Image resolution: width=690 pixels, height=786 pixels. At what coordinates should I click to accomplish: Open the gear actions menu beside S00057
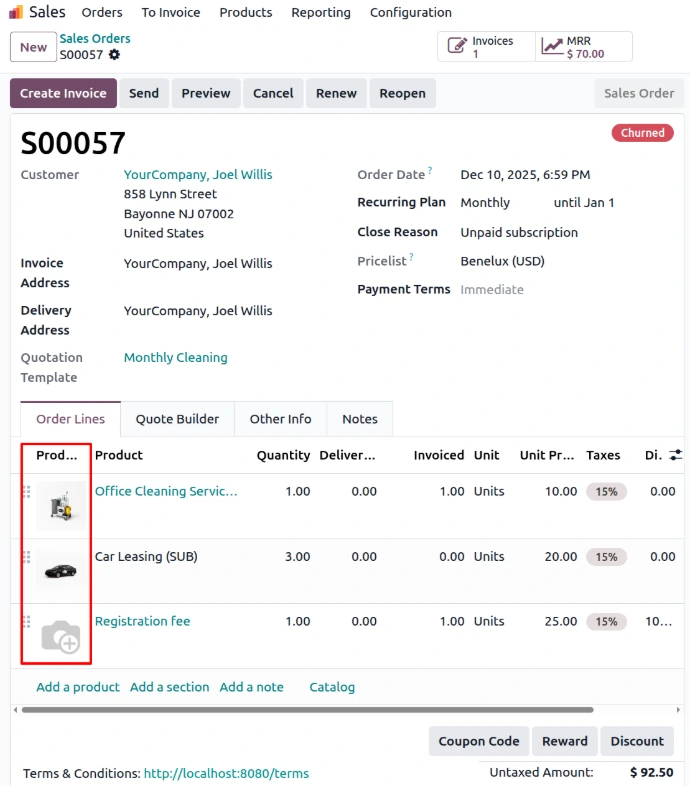114,55
